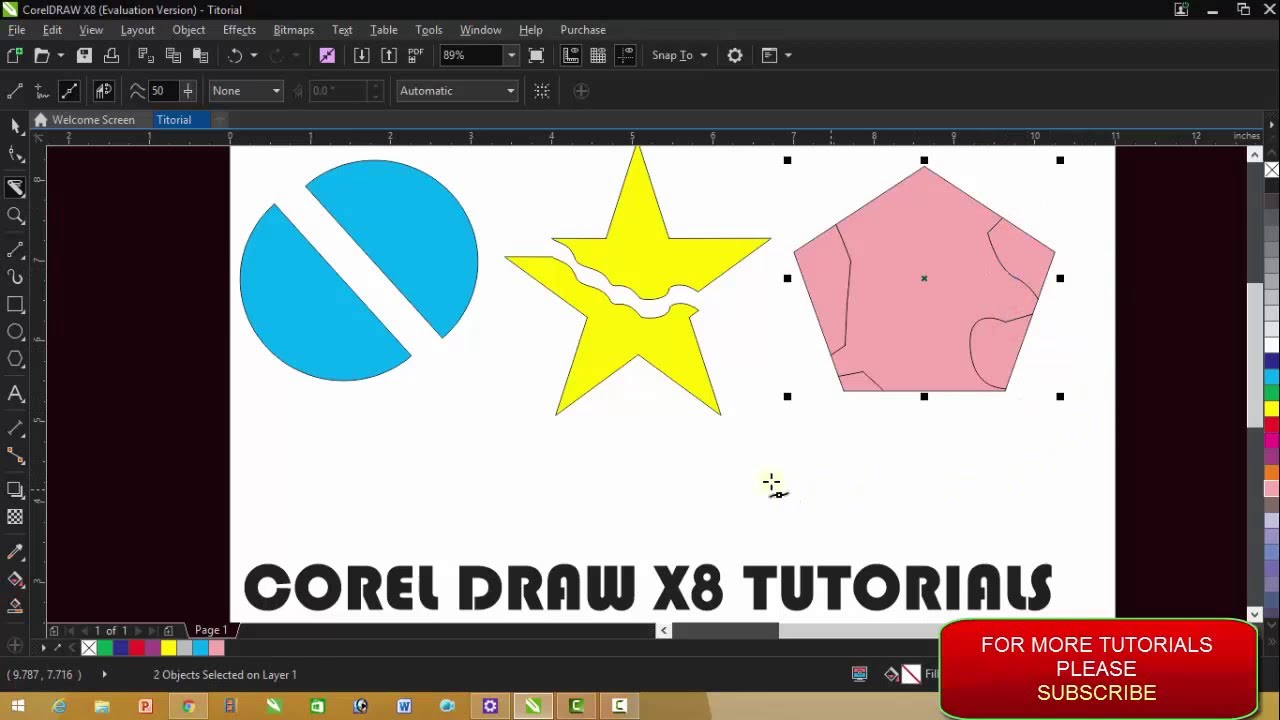Print the document

(x=111, y=55)
